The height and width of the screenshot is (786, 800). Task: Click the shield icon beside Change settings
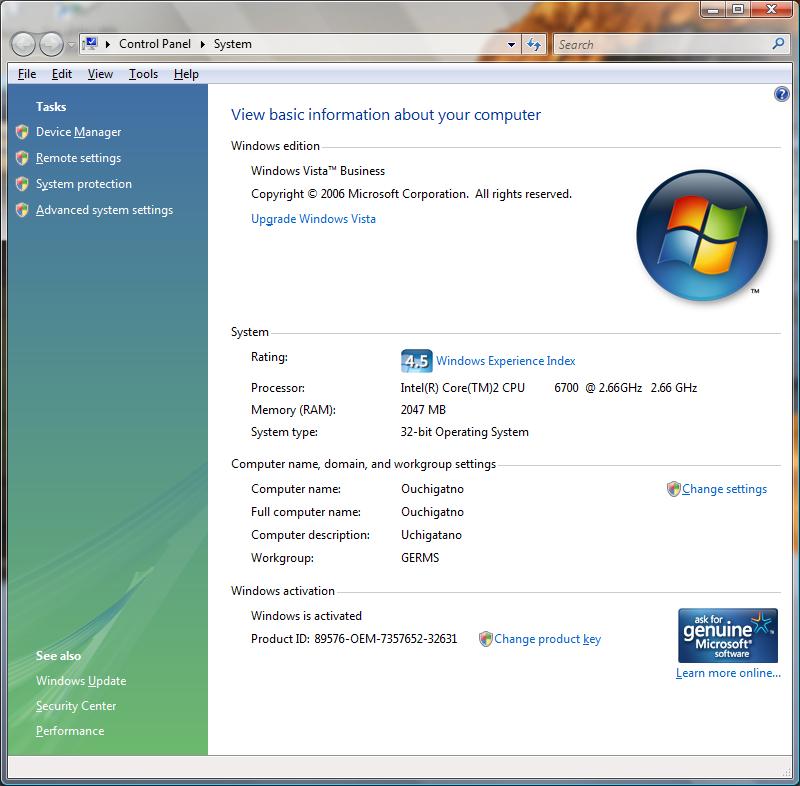click(673, 489)
